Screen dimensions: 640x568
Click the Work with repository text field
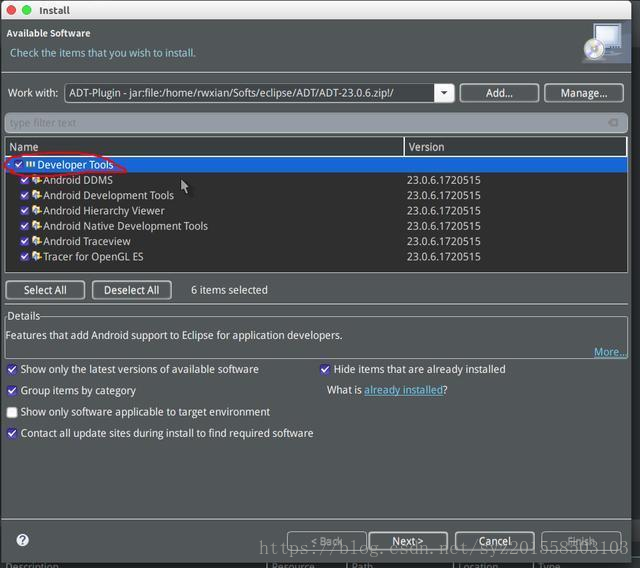[249, 93]
